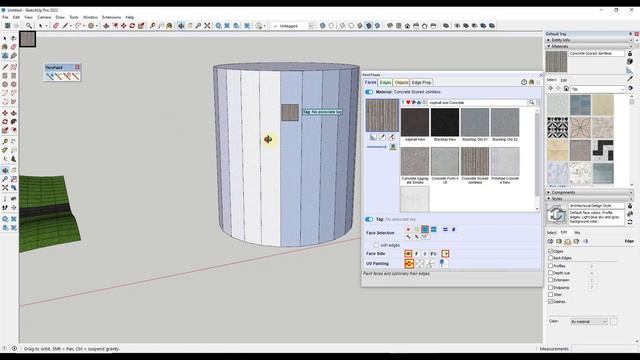Click the Asphalt and Concrete search field
The image size is (640, 360).
pyautogui.click(x=477, y=102)
